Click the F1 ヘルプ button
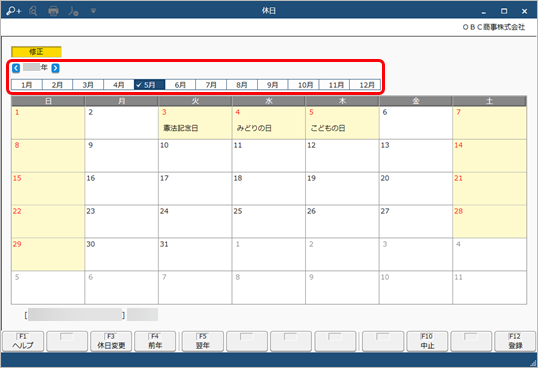Viewport: 538px width, 368px height. point(23,341)
